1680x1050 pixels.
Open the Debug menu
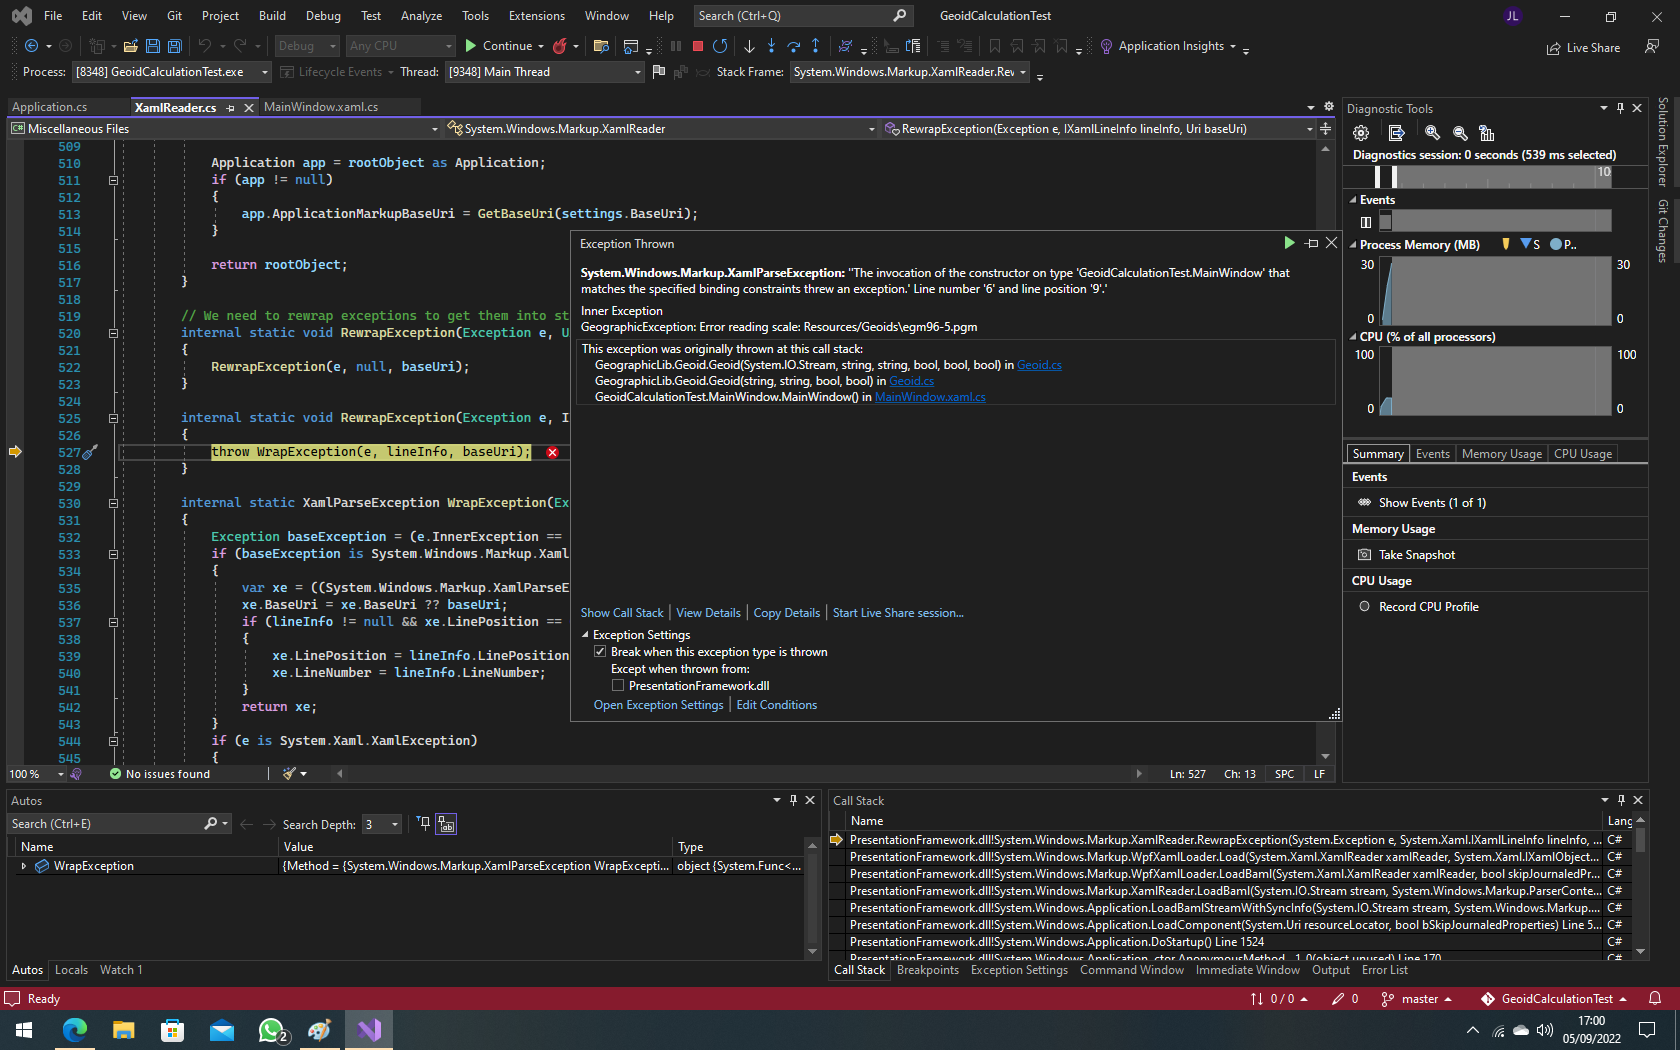pos(323,16)
